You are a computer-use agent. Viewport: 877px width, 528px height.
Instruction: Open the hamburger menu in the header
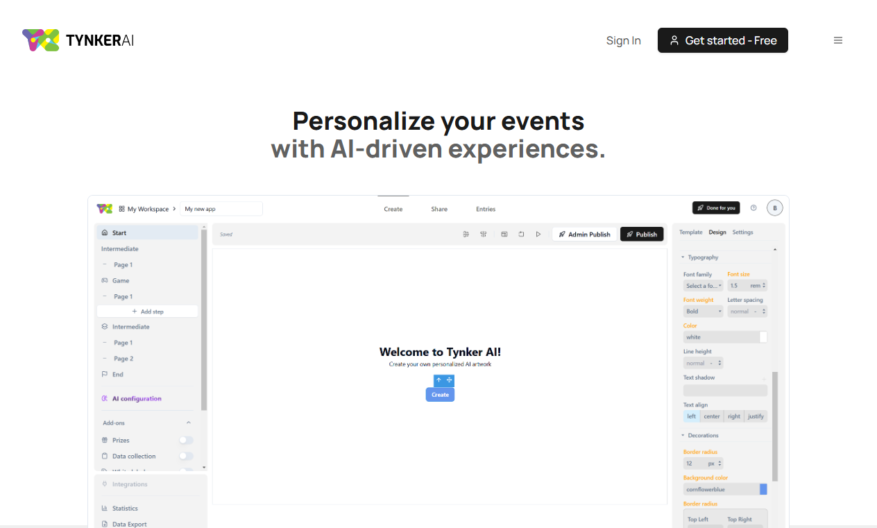[x=838, y=40]
